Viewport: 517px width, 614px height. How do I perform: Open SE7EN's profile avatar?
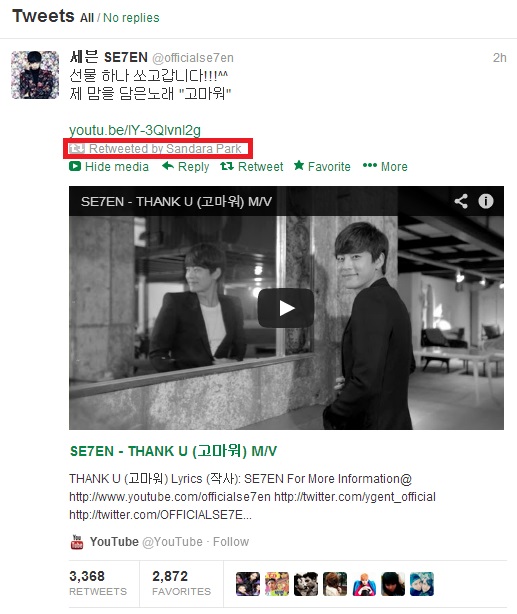click(35, 75)
